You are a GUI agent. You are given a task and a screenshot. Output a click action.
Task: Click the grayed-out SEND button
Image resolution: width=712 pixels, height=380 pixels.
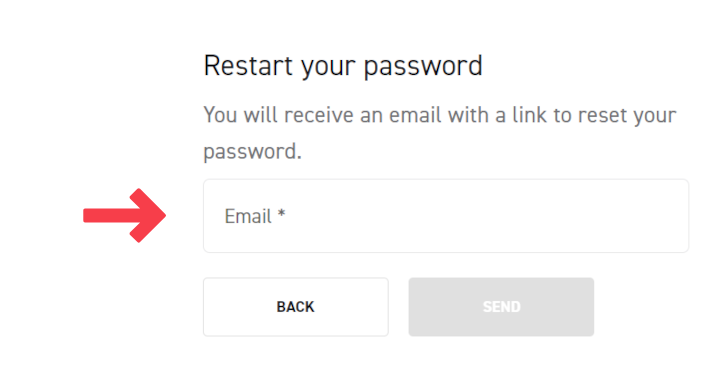[x=501, y=307]
